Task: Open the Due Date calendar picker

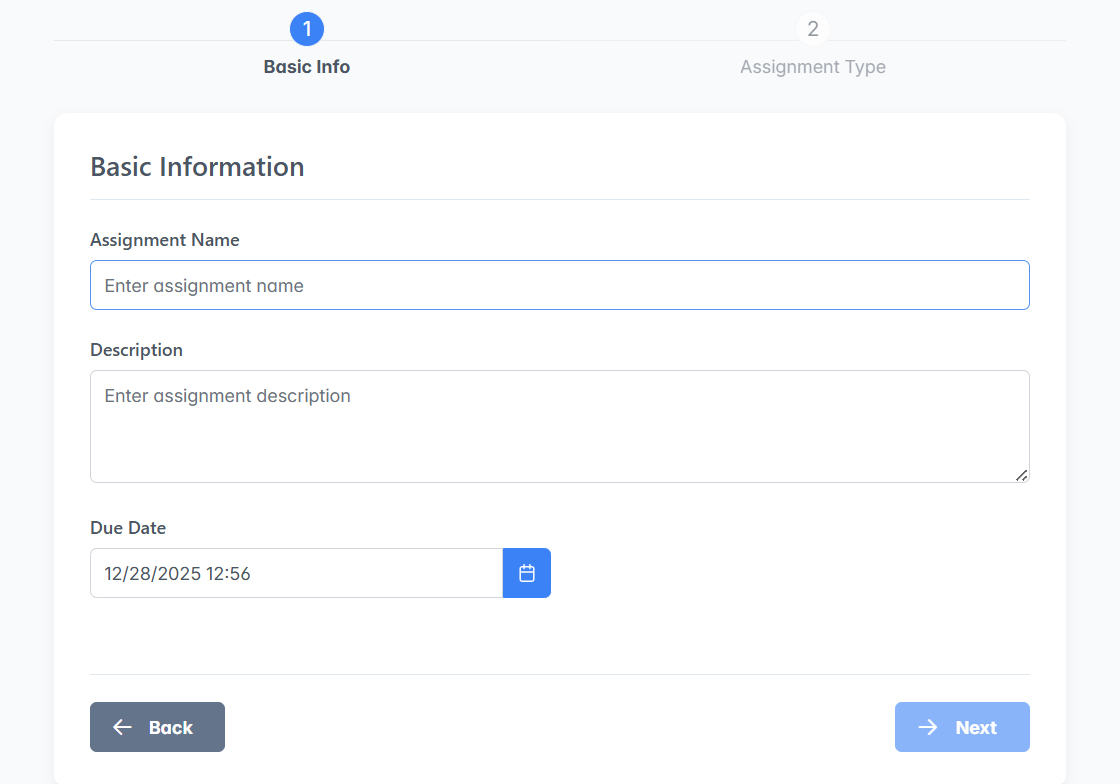Action: 526,573
